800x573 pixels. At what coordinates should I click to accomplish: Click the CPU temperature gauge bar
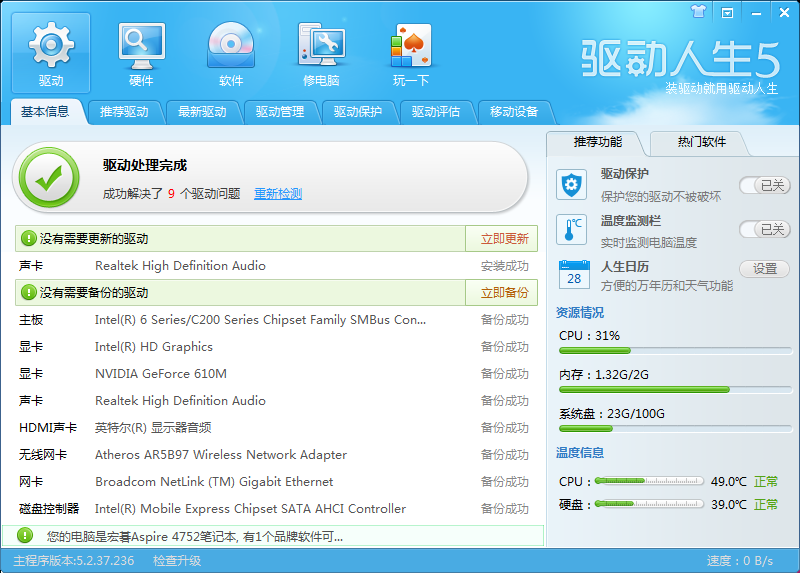click(649, 481)
